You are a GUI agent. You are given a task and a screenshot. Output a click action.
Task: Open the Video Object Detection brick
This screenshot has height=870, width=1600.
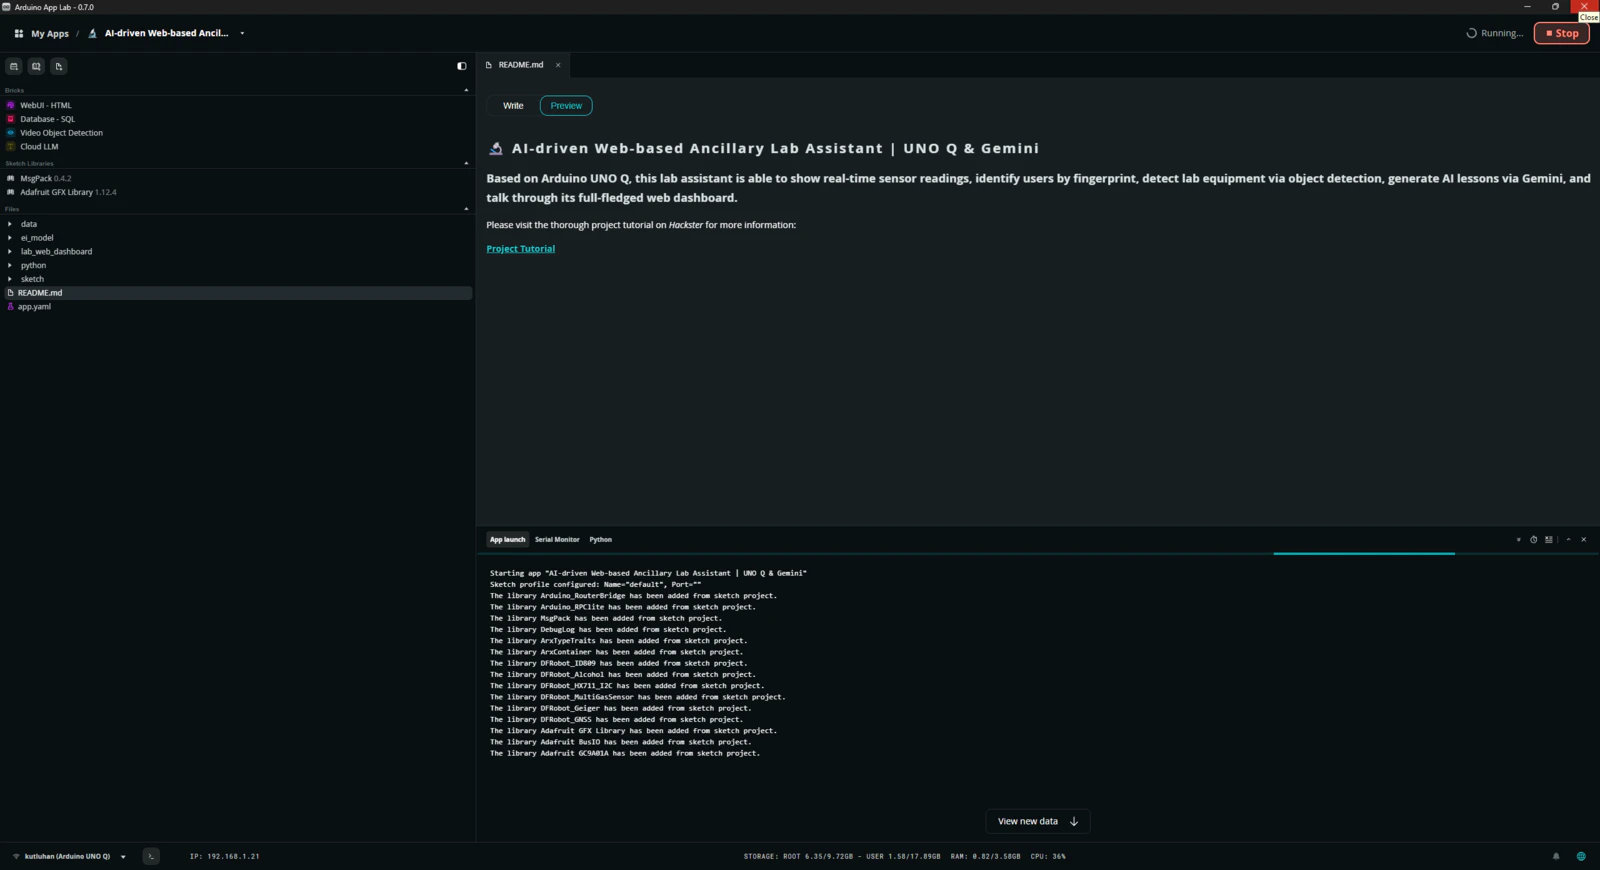click(x=61, y=133)
